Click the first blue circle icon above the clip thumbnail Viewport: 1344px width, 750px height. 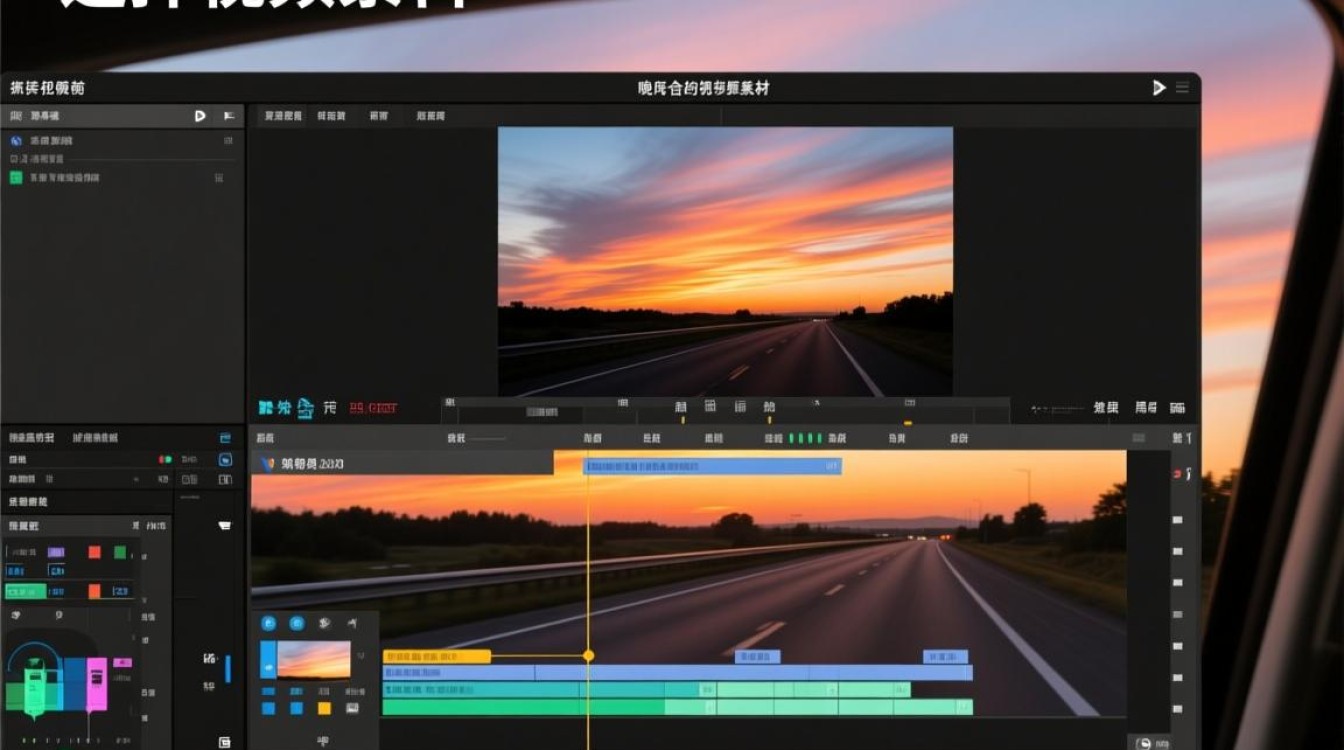(x=268, y=623)
